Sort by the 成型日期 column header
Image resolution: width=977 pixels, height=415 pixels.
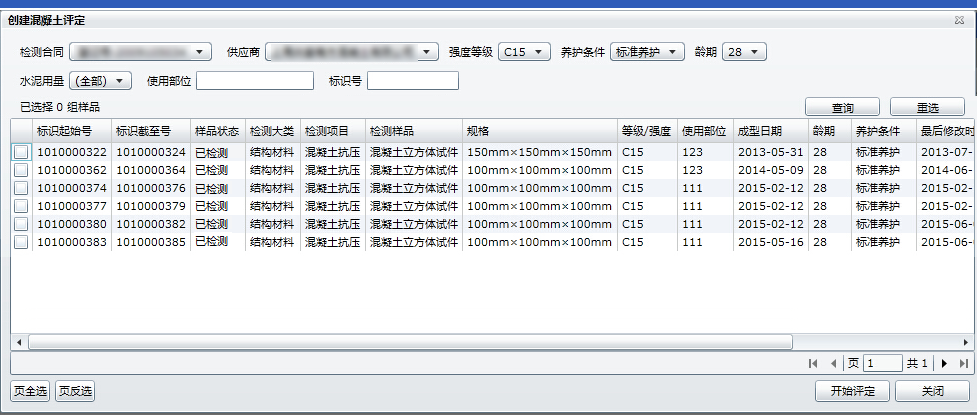[759, 131]
